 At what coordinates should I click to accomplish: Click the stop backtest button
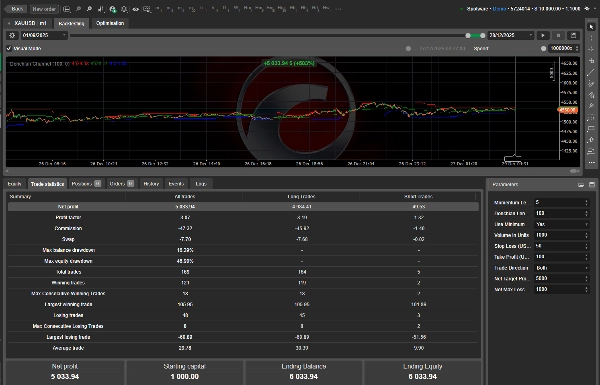[558, 35]
